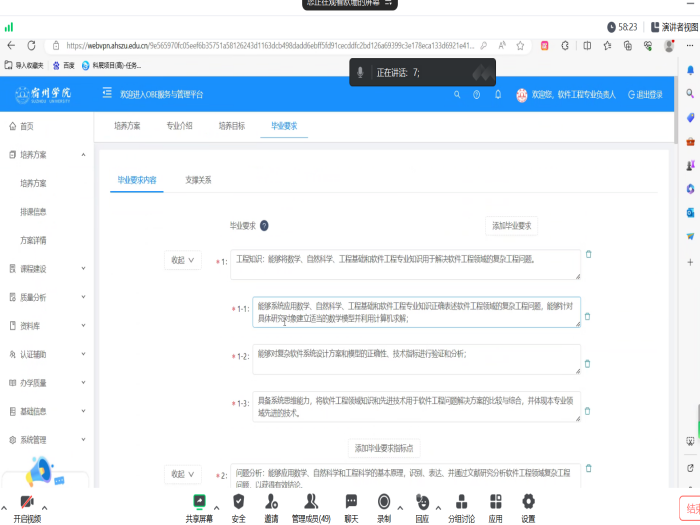700x525 pixels.
Task: Click 添加毕业要求指标点 button
Action: click(383, 448)
